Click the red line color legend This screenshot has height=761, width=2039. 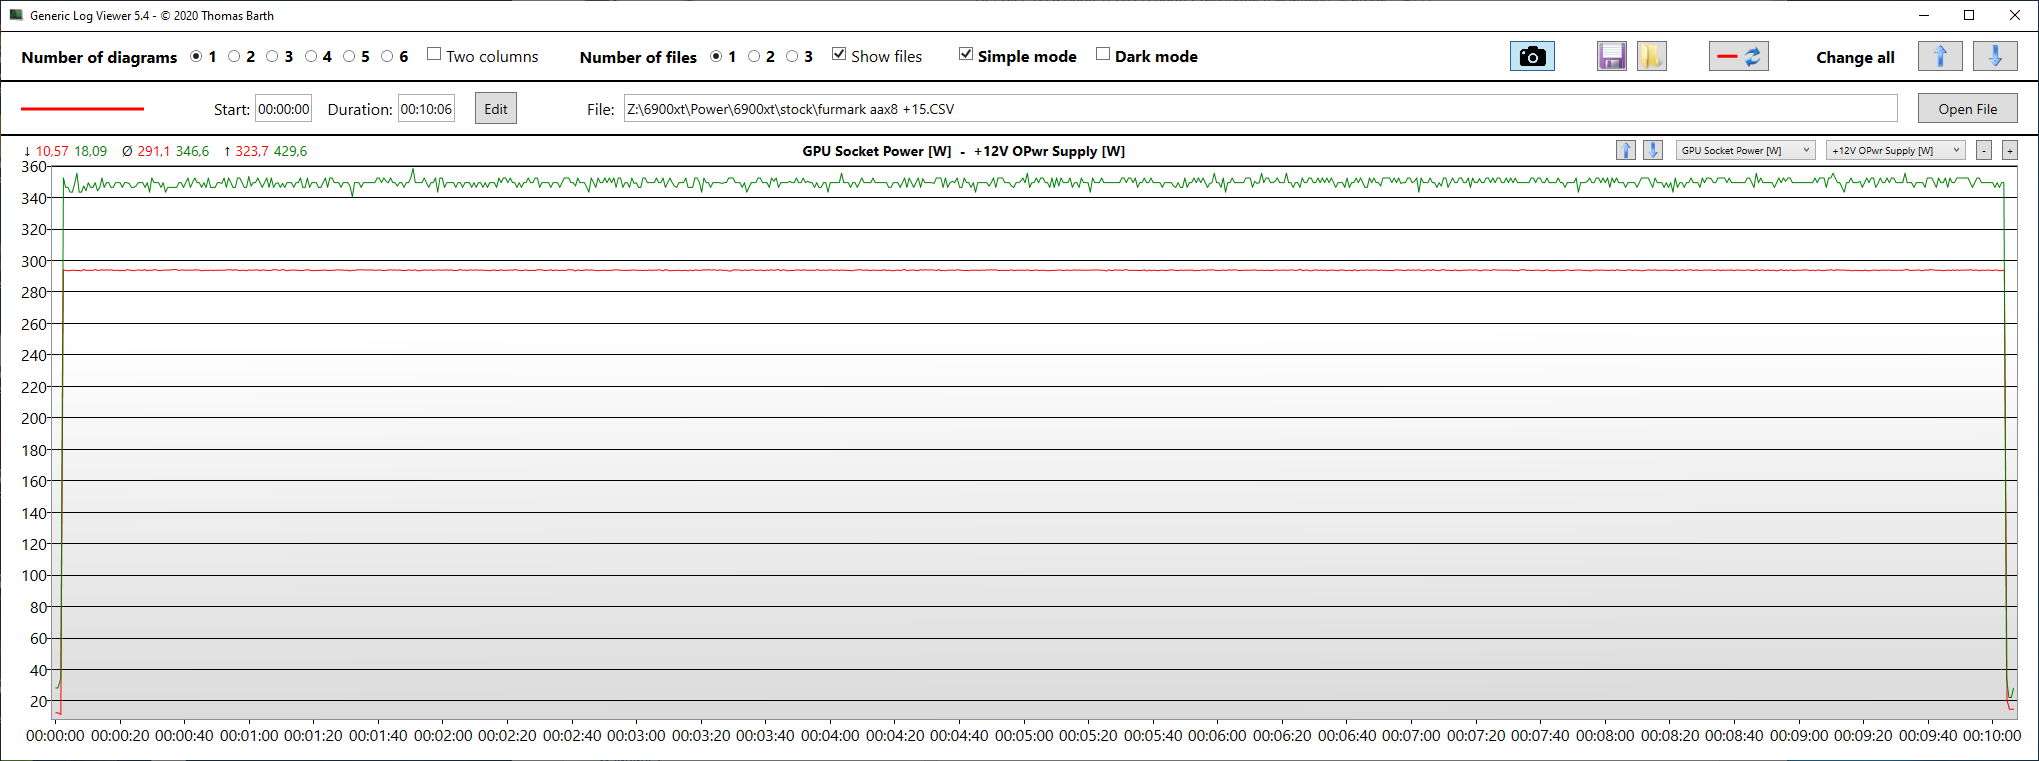[82, 108]
